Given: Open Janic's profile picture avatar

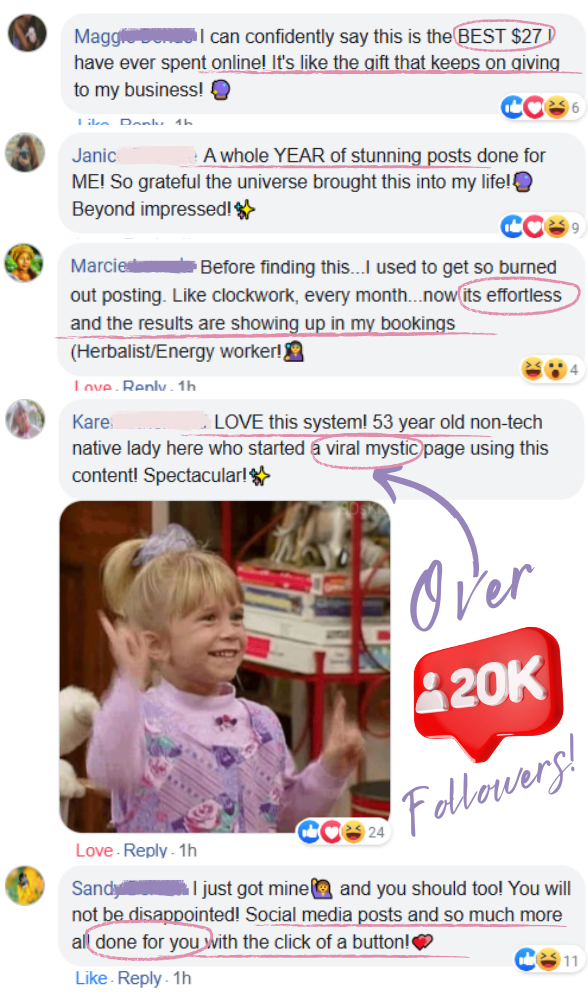Looking at the screenshot, I should coord(25,152).
